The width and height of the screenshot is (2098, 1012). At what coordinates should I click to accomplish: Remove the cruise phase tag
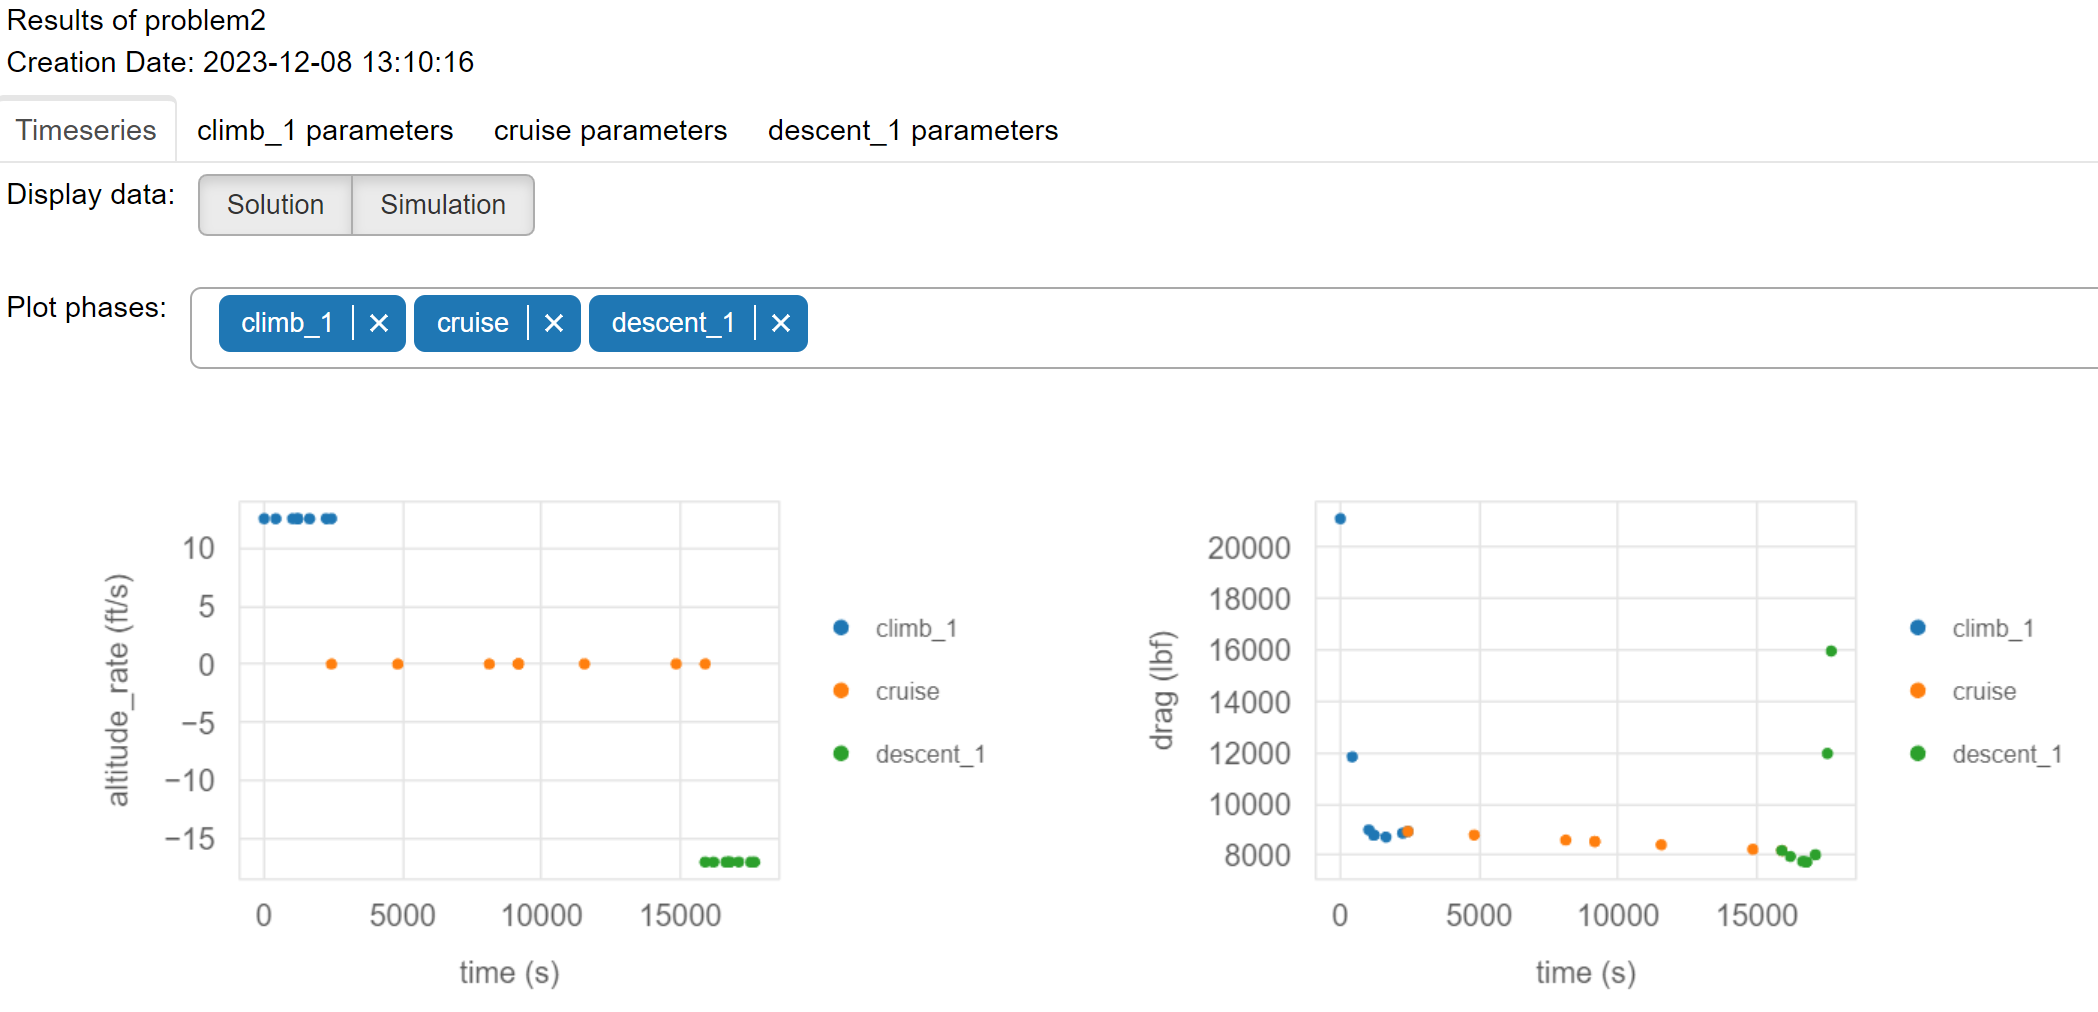tap(554, 323)
